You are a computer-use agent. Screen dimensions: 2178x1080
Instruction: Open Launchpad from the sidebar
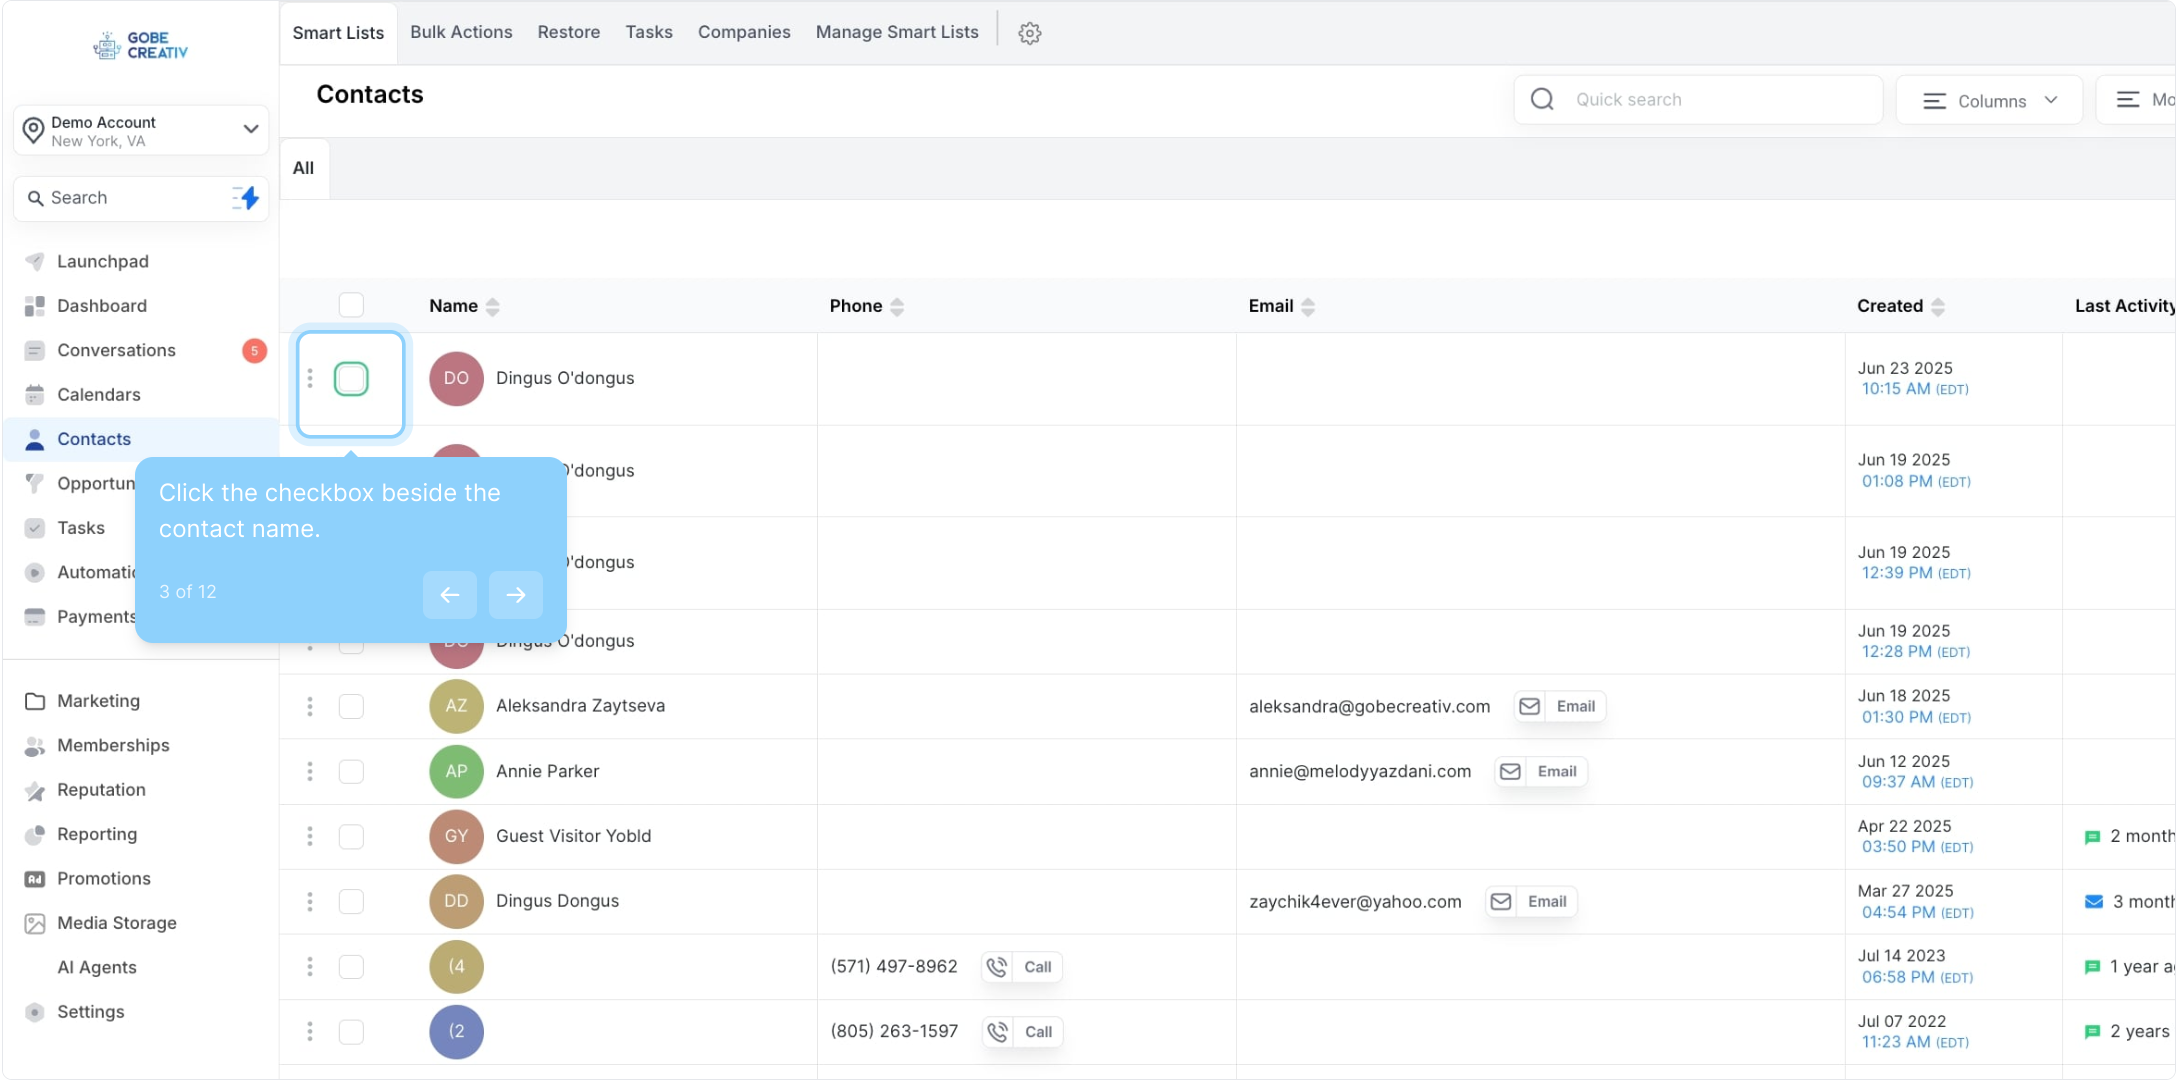[102, 261]
